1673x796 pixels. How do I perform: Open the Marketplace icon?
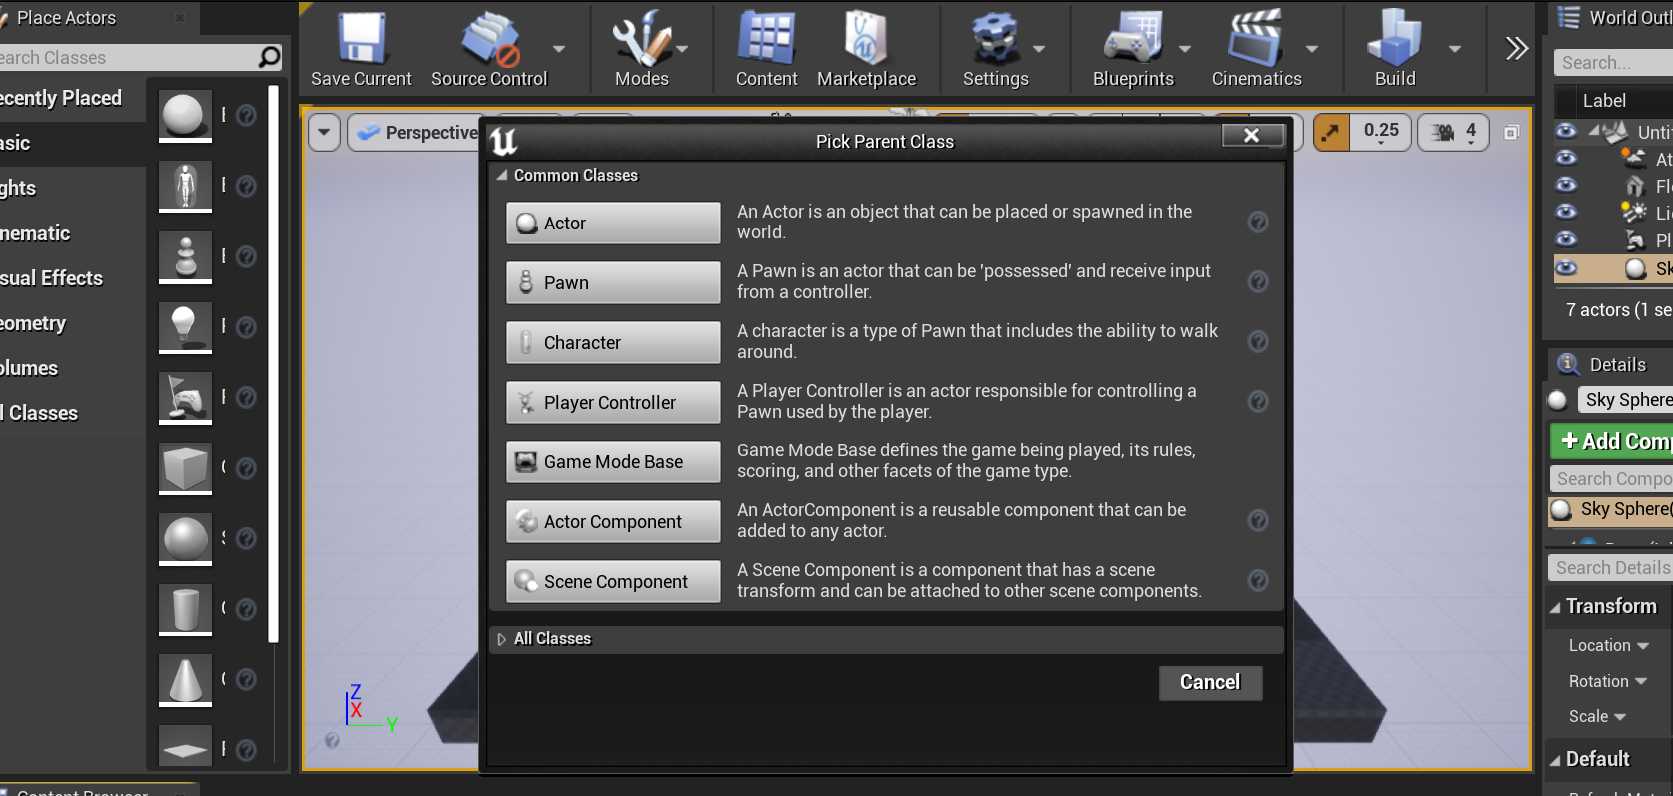pyautogui.click(x=866, y=38)
